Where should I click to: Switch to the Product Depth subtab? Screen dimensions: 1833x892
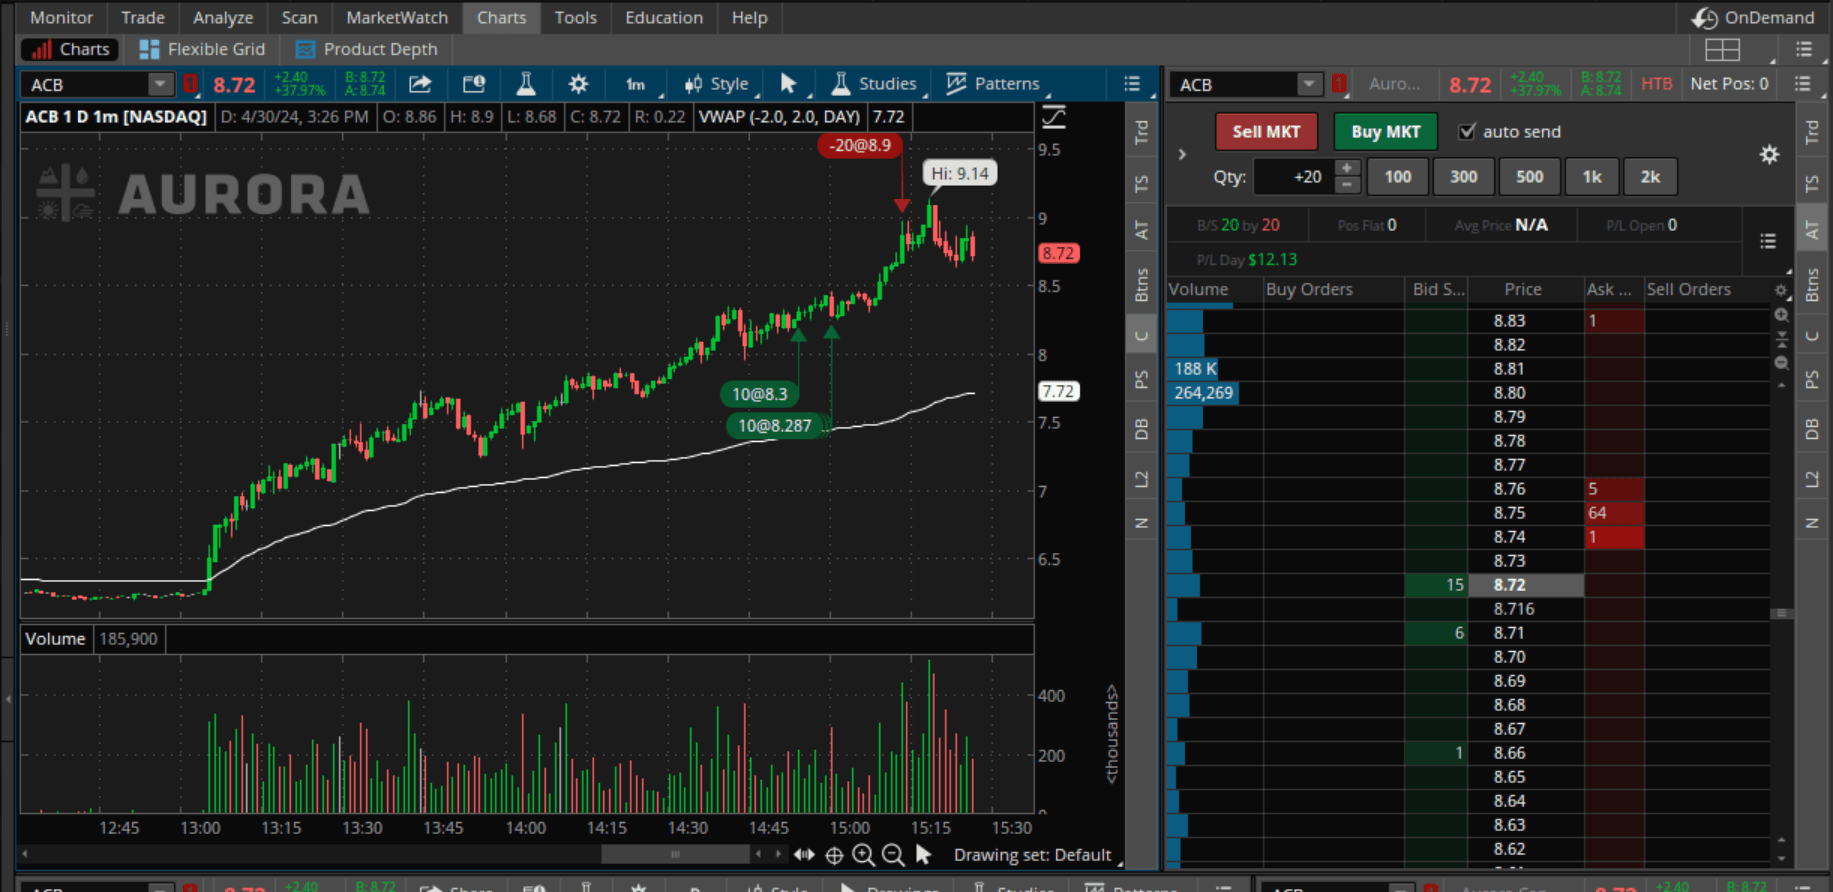pos(367,49)
